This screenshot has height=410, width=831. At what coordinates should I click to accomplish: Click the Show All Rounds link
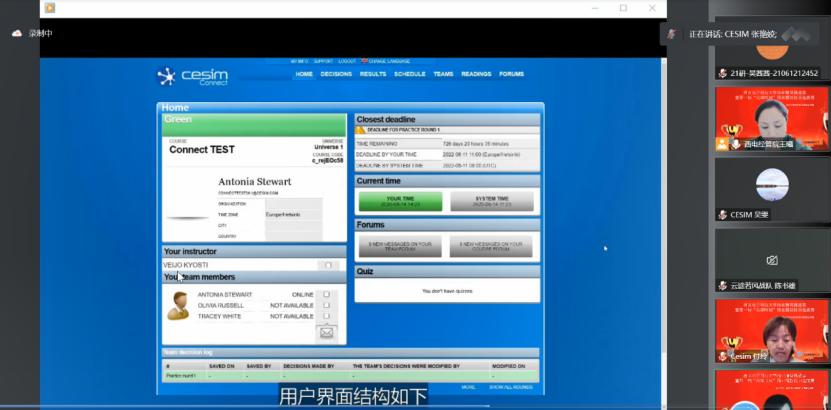[x=512, y=386]
